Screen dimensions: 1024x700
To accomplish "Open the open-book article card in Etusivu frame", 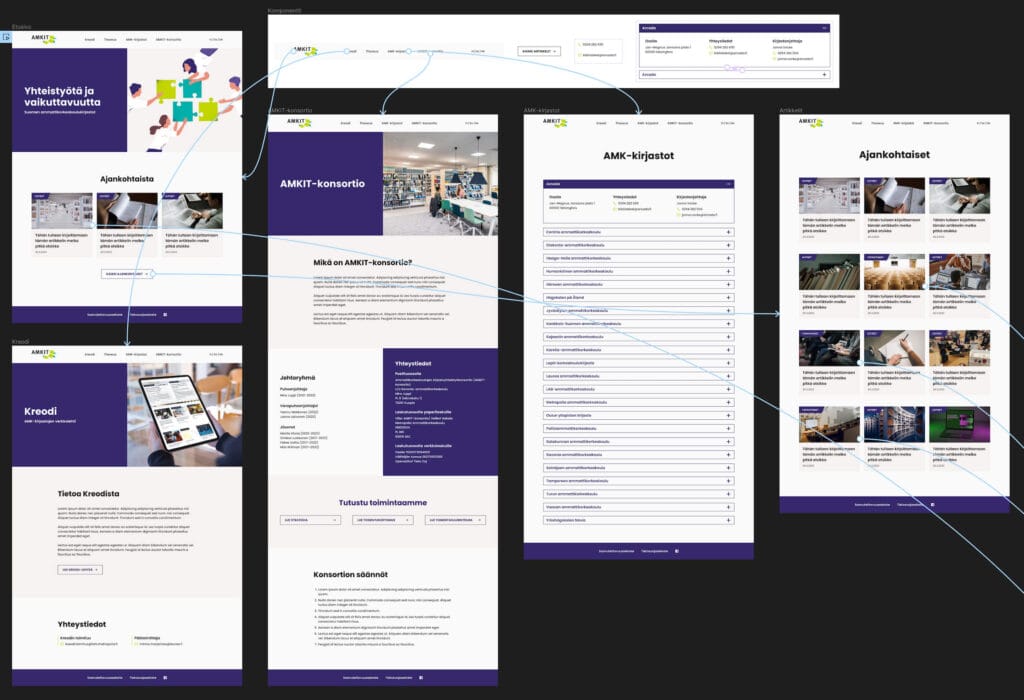I will 127,224.
